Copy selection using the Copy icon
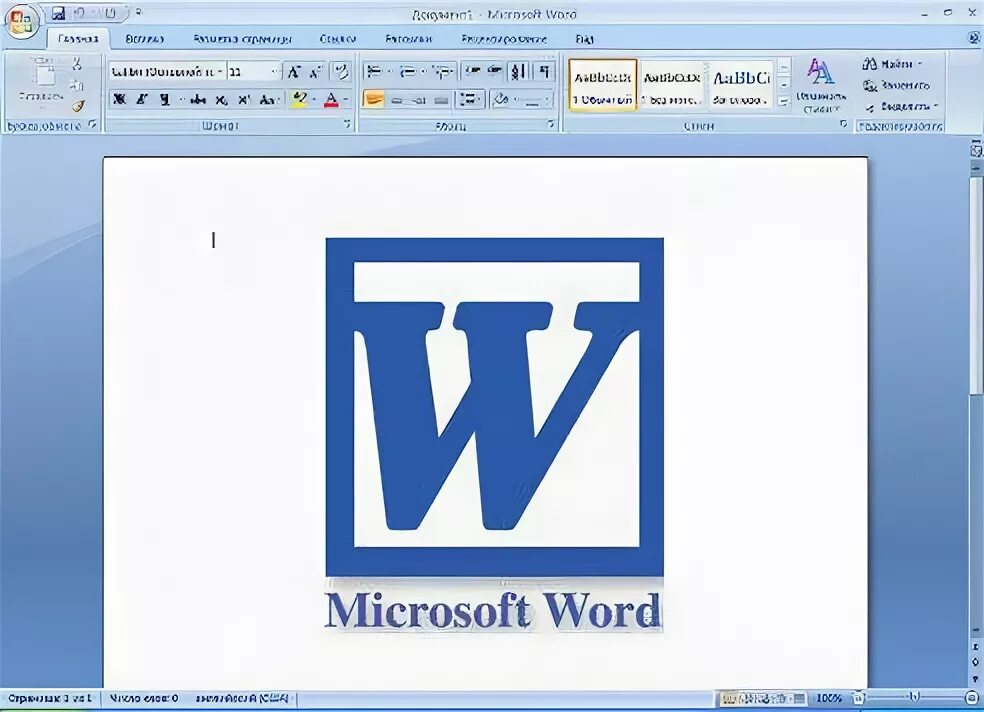 click(x=77, y=85)
